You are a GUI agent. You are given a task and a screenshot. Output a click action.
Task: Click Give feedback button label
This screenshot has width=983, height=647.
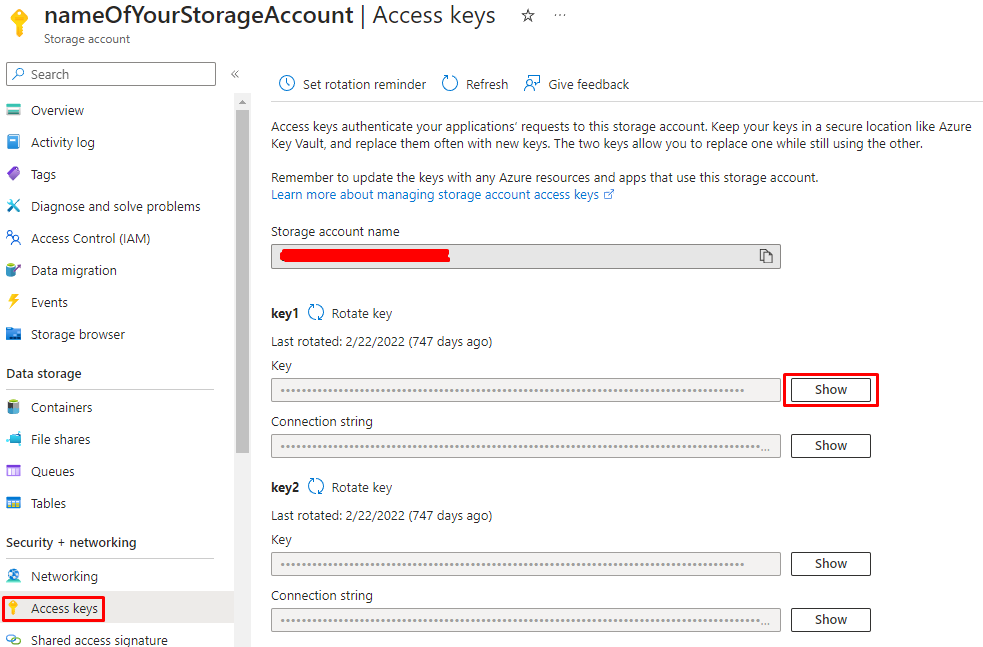589,84
